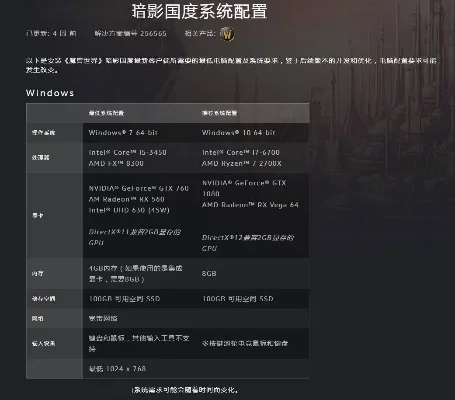
Task: Click the 'Windows' section heading
Action: [50, 93]
